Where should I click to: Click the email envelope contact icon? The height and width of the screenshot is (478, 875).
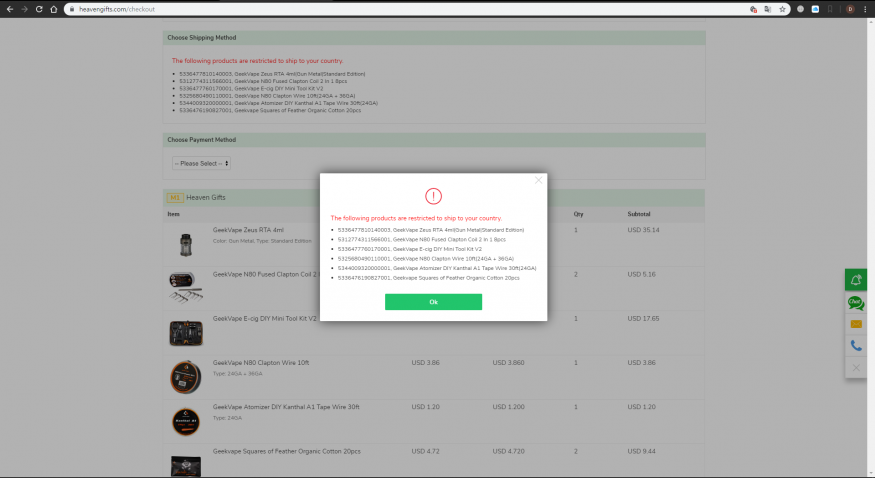coord(856,324)
